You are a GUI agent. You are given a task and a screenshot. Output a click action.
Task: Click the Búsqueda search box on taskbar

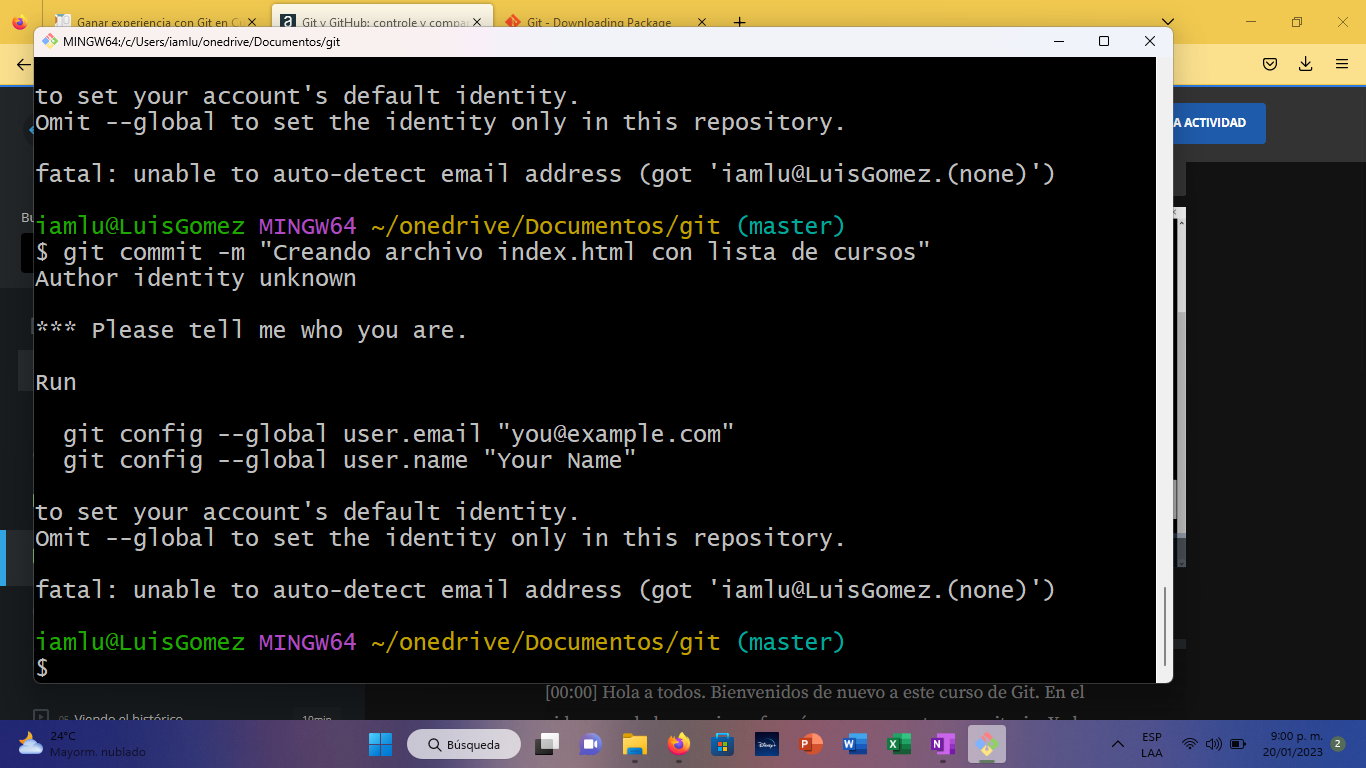(x=464, y=744)
